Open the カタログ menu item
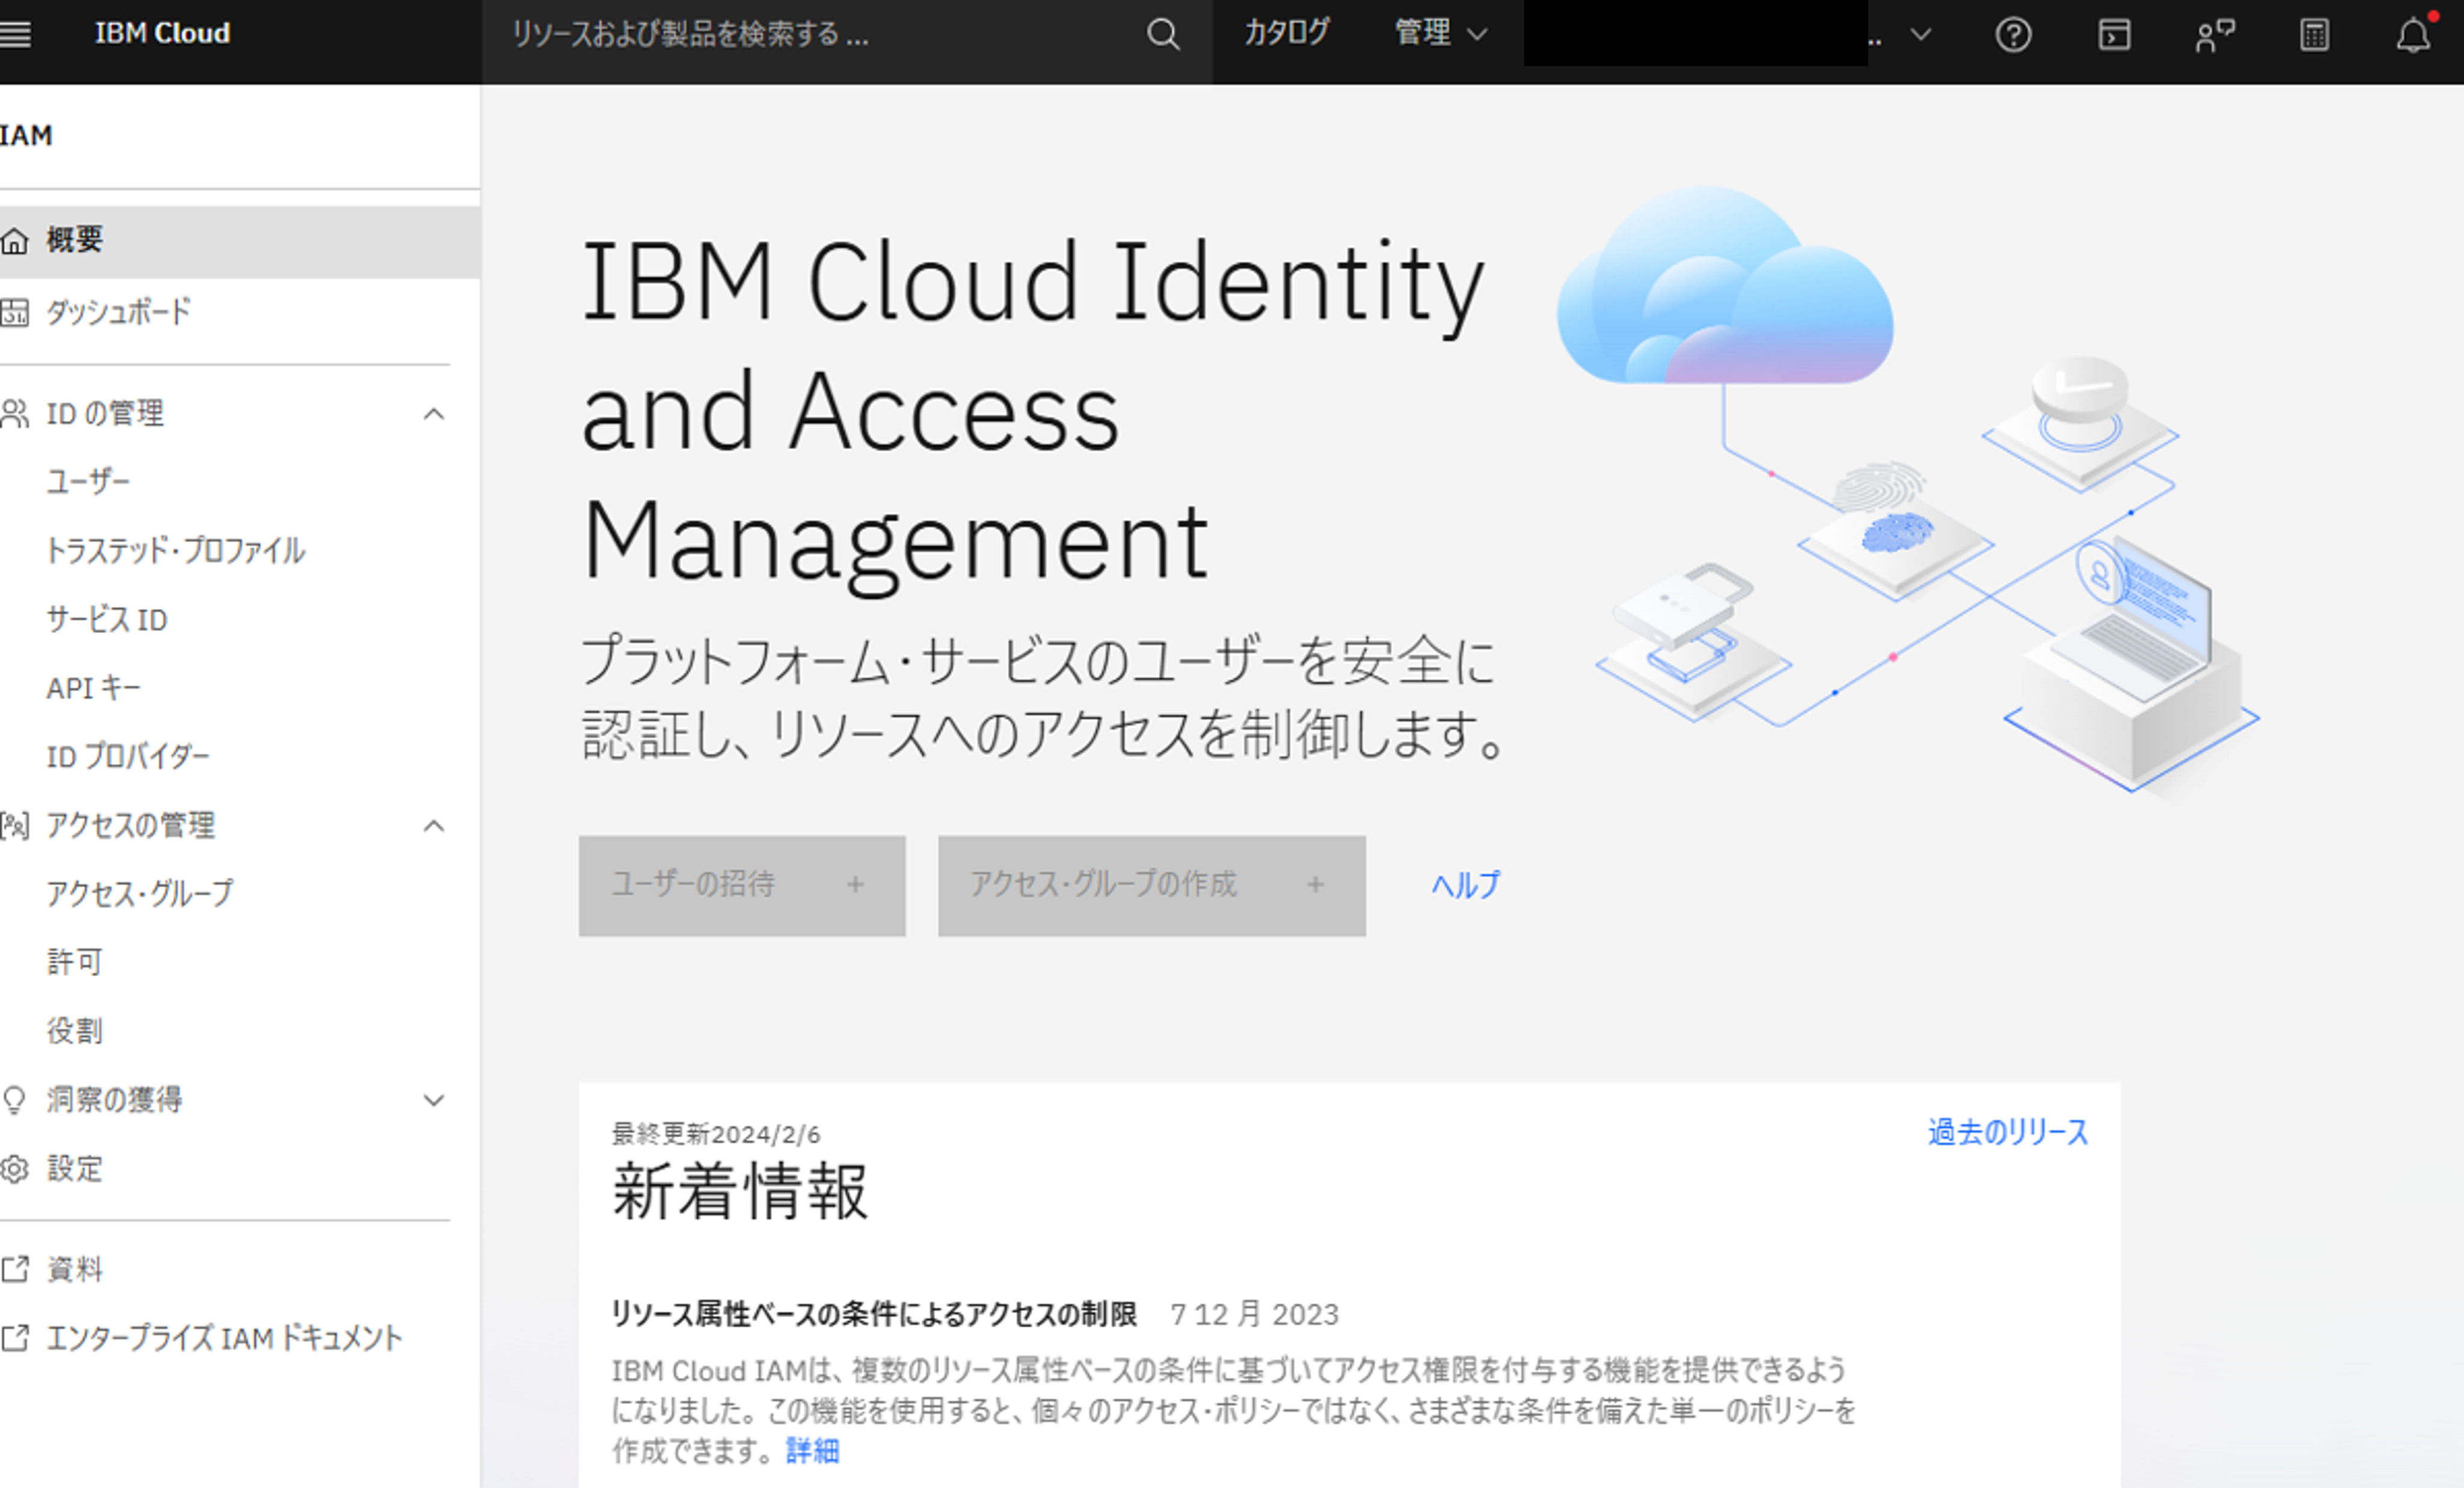Image resolution: width=2464 pixels, height=1488 pixels. point(1286,34)
